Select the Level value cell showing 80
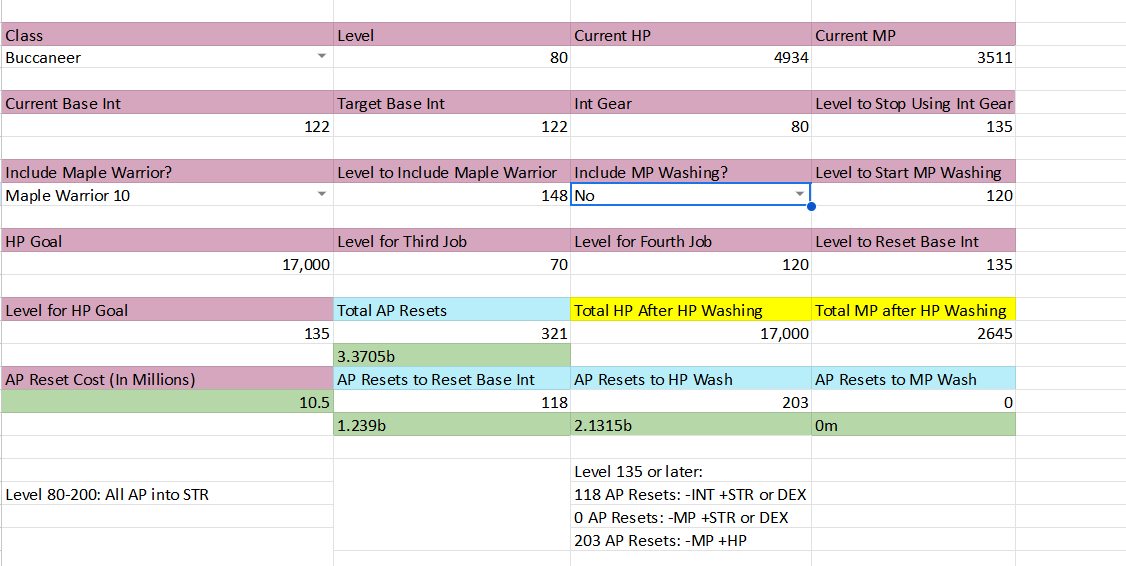The image size is (1126, 566). pyautogui.click(x=452, y=58)
